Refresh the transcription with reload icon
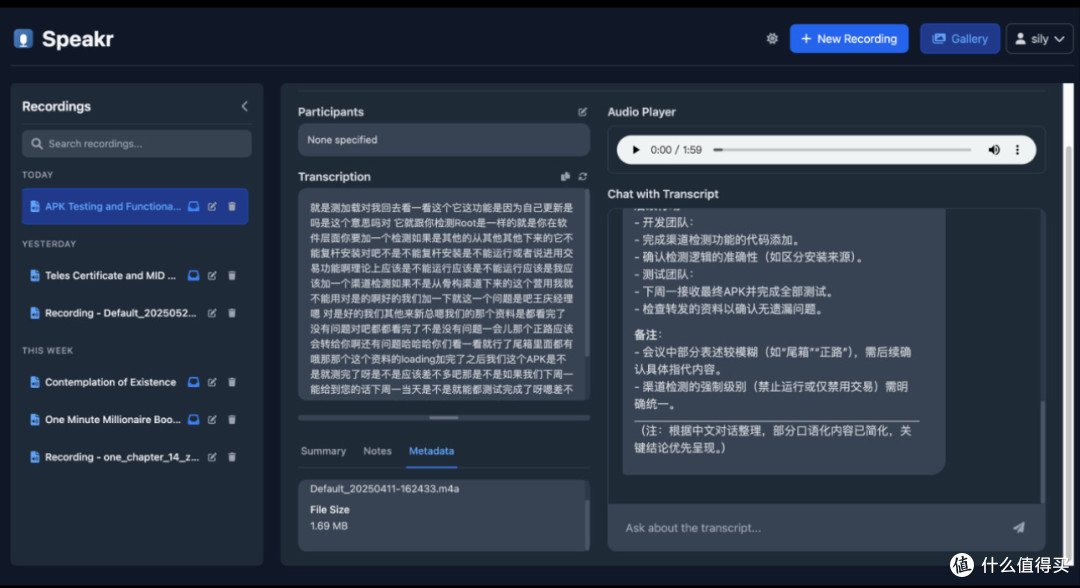This screenshot has width=1080, height=588. pos(583,177)
